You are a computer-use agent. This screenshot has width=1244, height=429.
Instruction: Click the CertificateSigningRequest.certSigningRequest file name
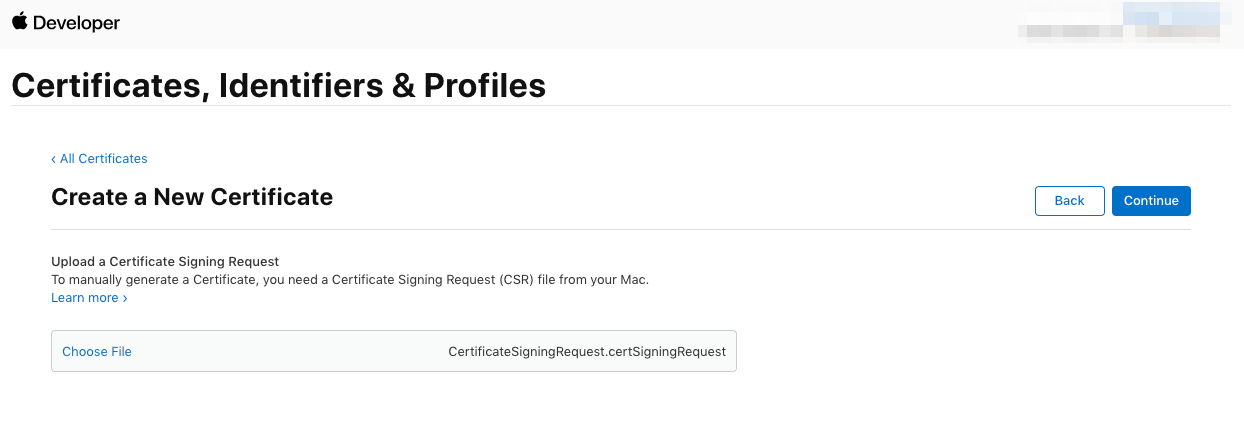click(x=587, y=352)
